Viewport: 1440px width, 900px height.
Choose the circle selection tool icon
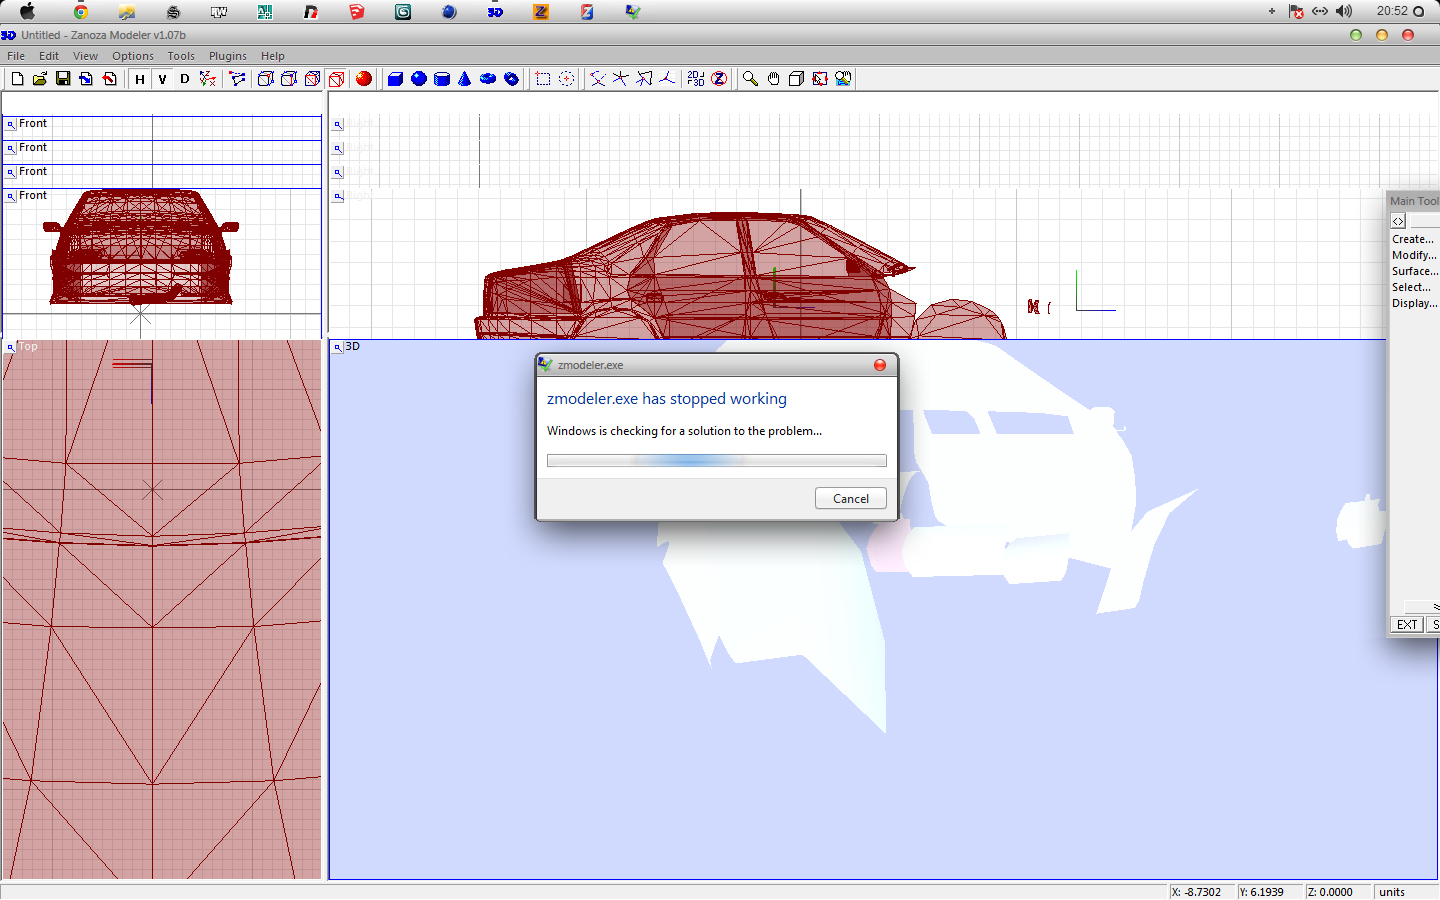click(566, 79)
